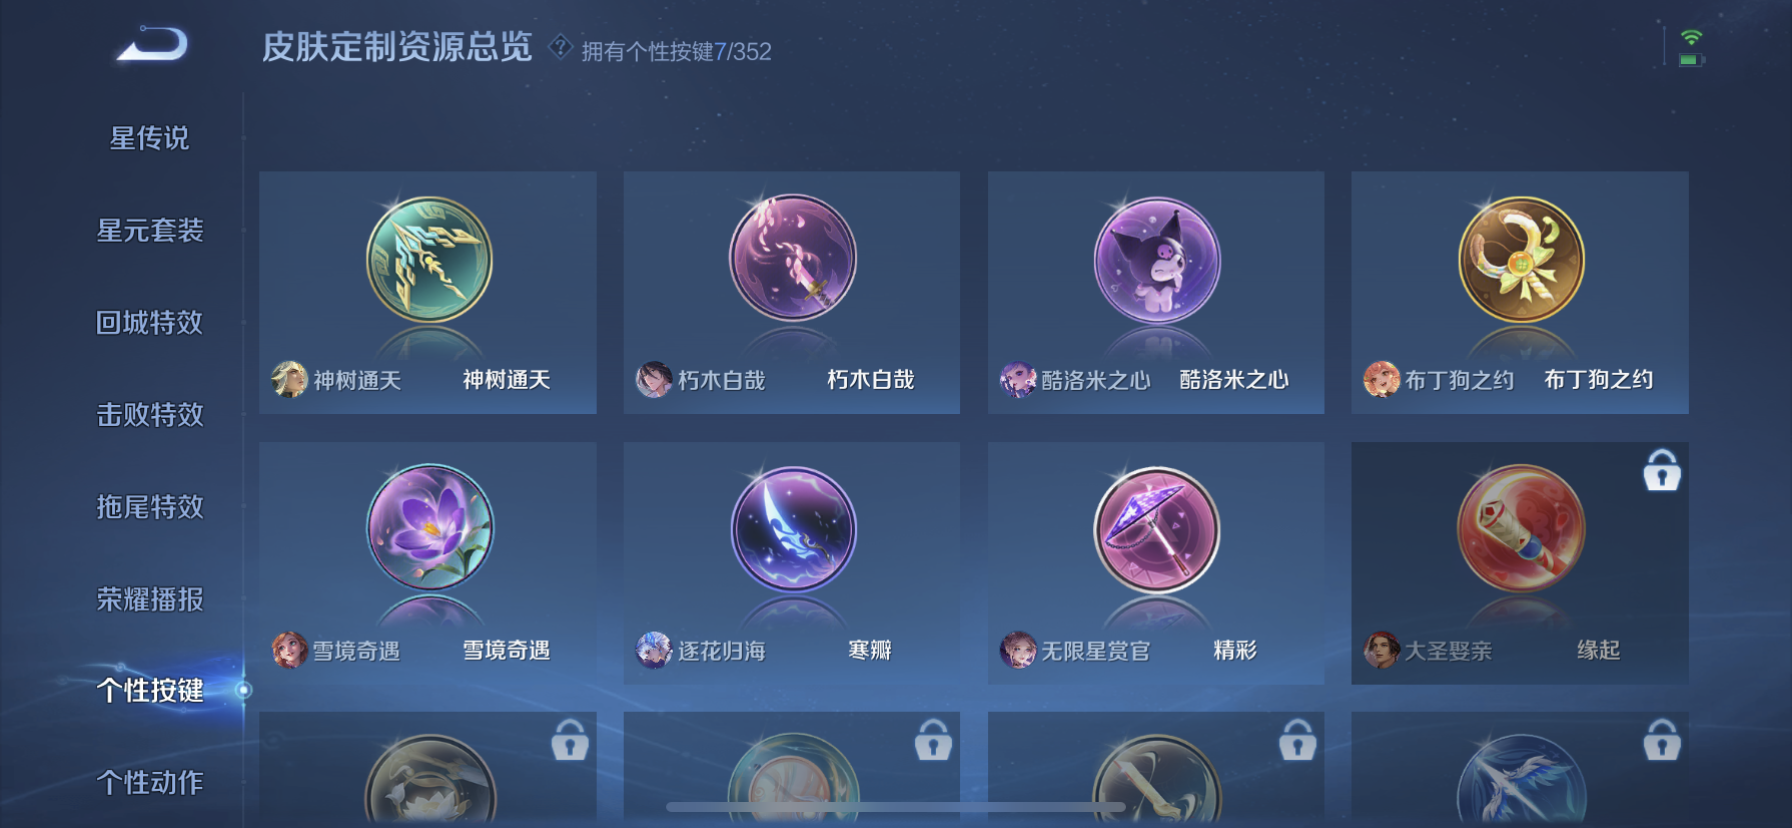The width and height of the screenshot is (1792, 828).
Task: Click the 无限星赏官 hero avatar
Action: click(1018, 650)
